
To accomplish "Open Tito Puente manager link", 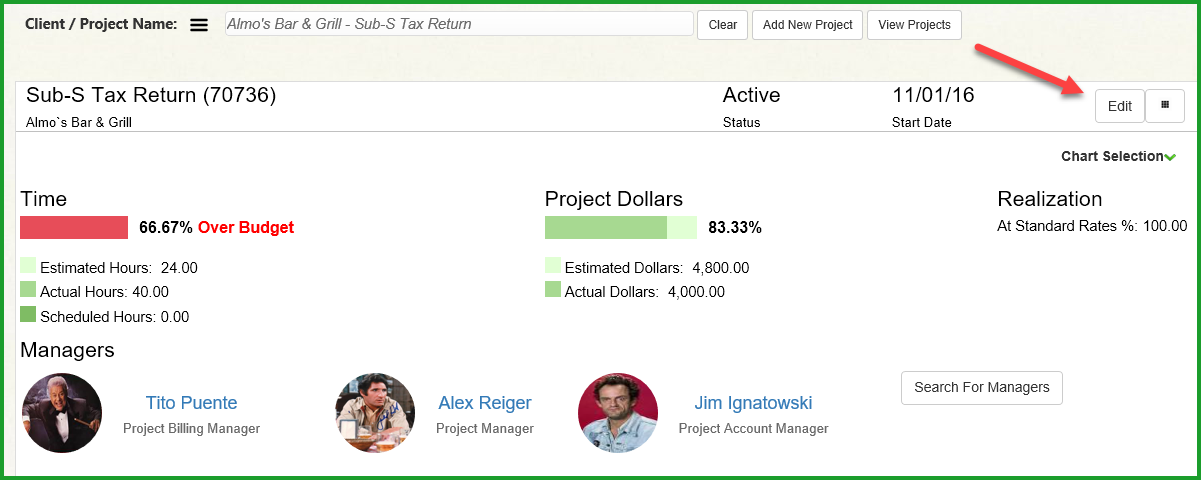I will pos(191,403).
